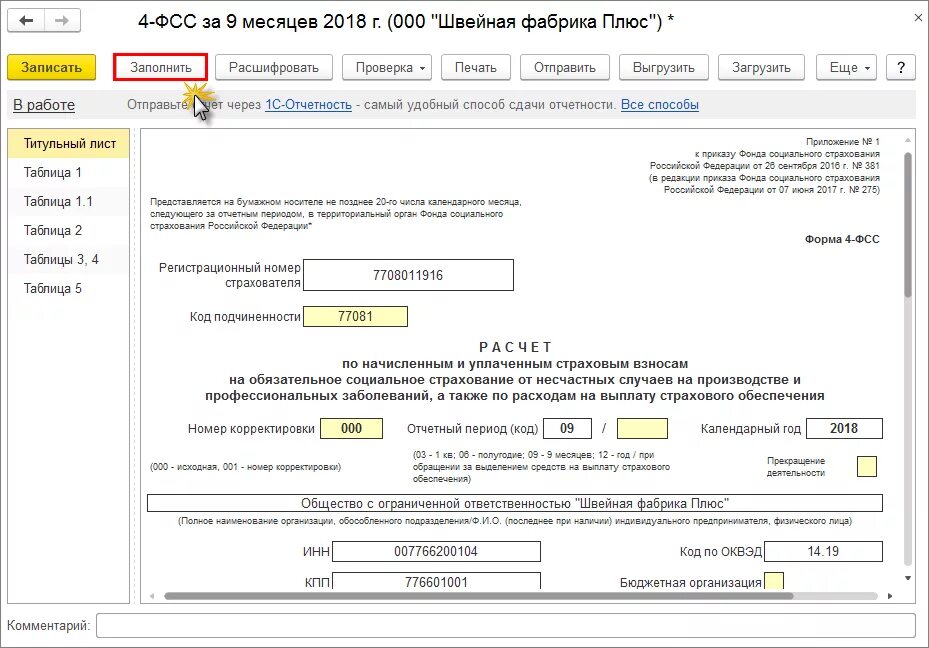The height and width of the screenshot is (648, 929).
Task: Click the scroll-down arrow of the form
Action: [908, 578]
